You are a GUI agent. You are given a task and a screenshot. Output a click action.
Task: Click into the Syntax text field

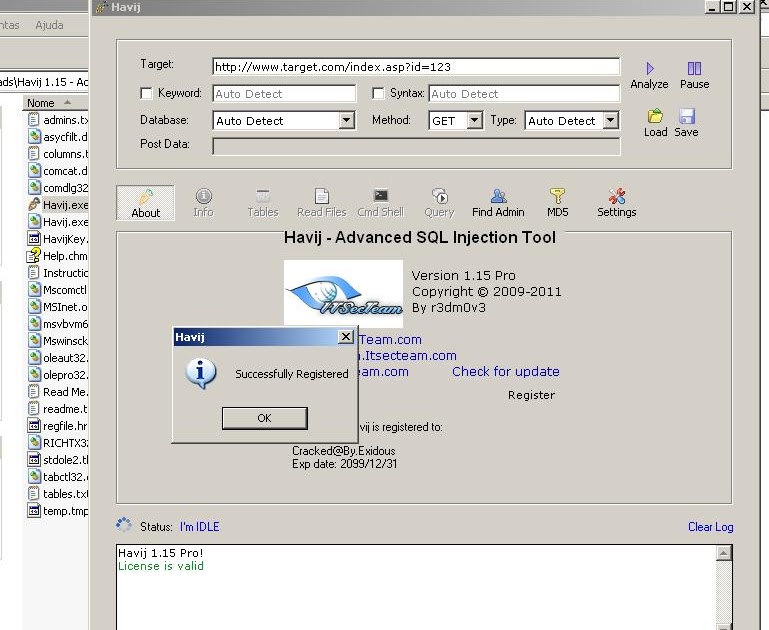[x=524, y=94]
